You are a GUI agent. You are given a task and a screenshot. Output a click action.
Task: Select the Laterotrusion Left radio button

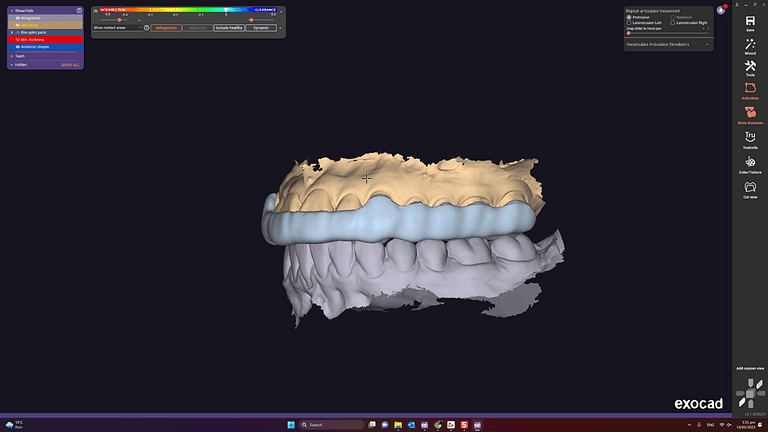[628, 22]
